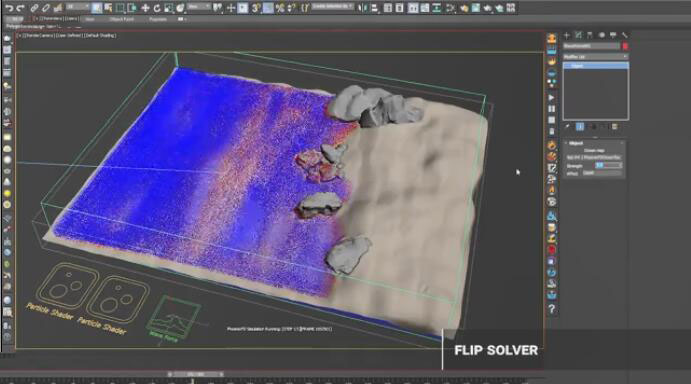Image resolution: width=691 pixels, height=384 pixels.
Task: Click the Undo arrow in the main toolbar
Action: point(9,8)
